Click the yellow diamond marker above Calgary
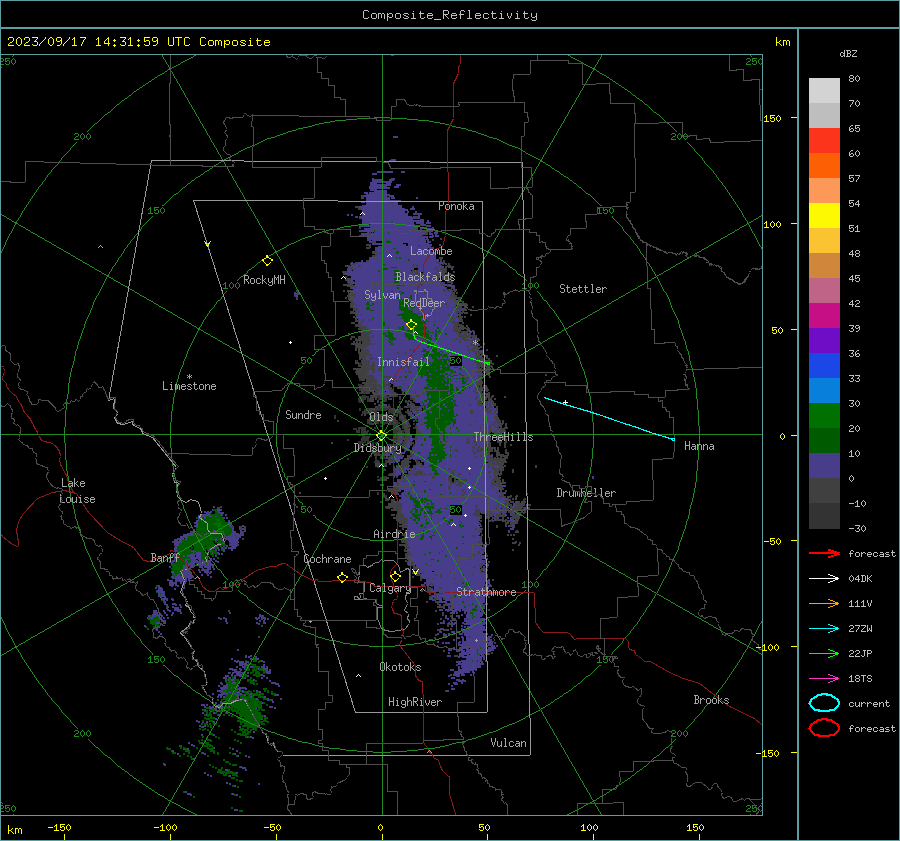Image resolution: width=900 pixels, height=841 pixels. coord(395,576)
